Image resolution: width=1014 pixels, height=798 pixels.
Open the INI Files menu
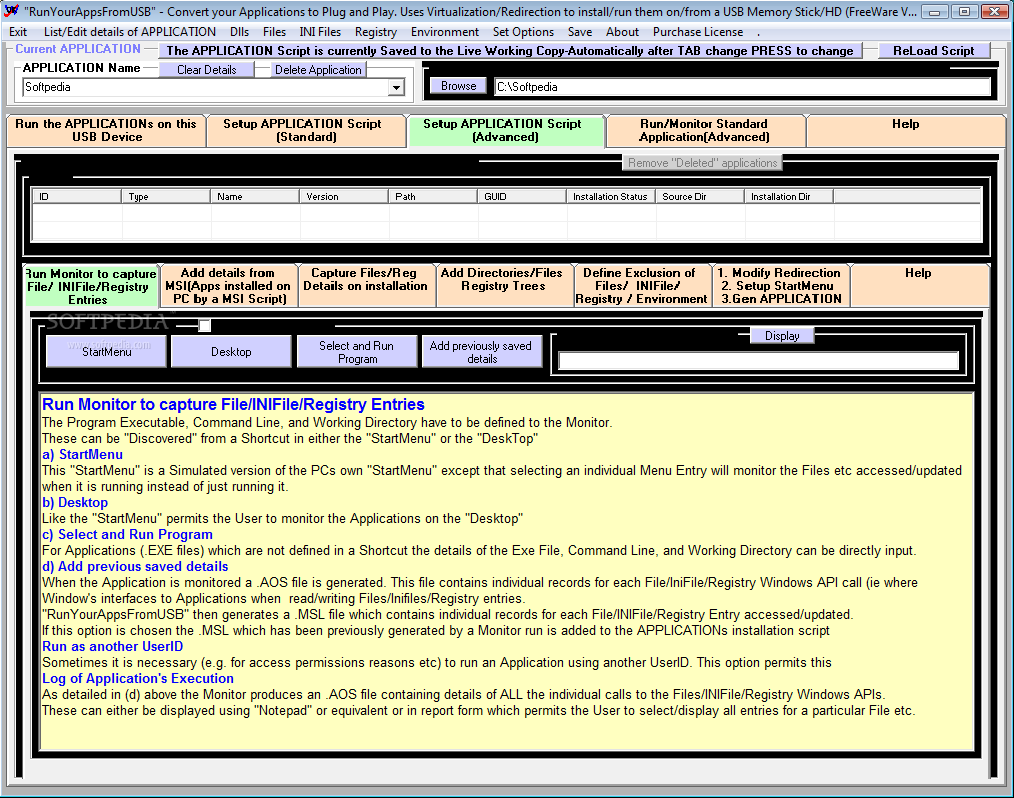(x=320, y=32)
